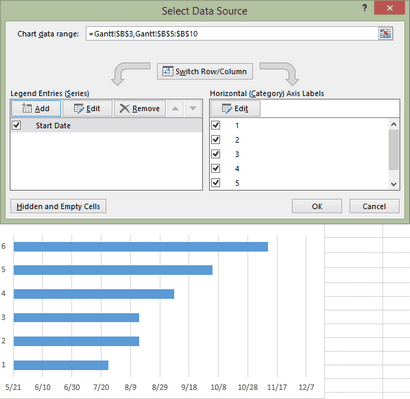Move series up with the up arrow

tap(175, 108)
